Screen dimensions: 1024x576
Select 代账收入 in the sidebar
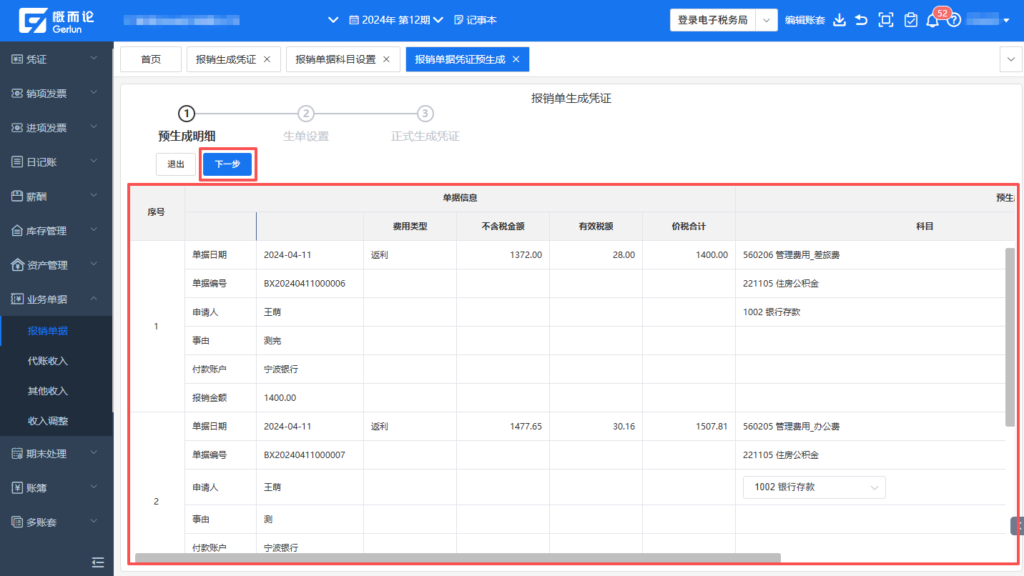tap(48, 361)
